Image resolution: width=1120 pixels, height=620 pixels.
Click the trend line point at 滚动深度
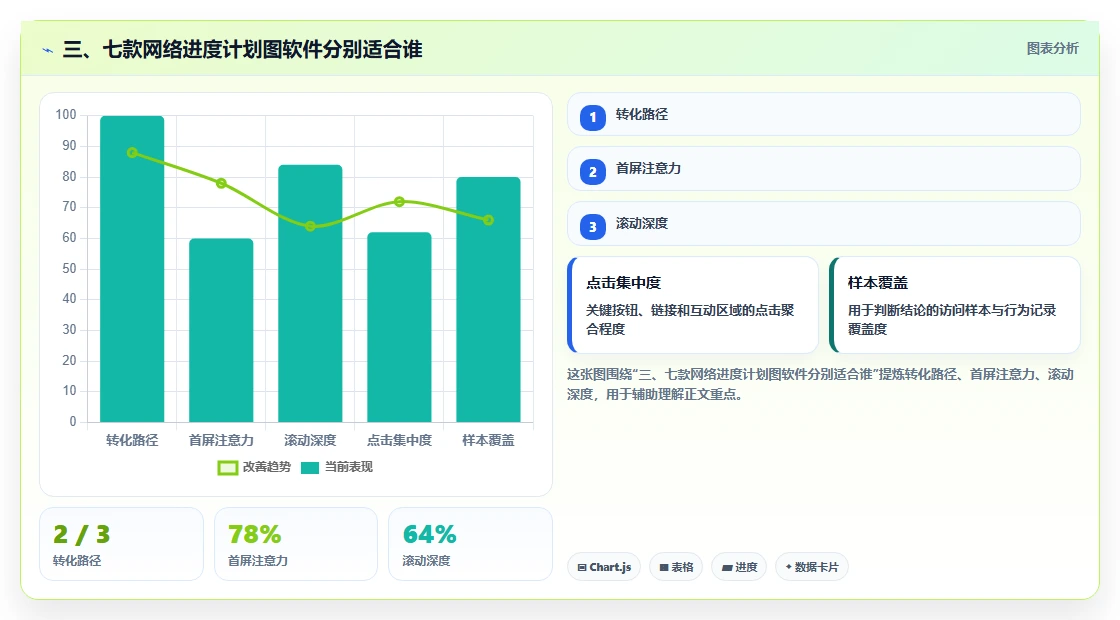click(x=310, y=226)
